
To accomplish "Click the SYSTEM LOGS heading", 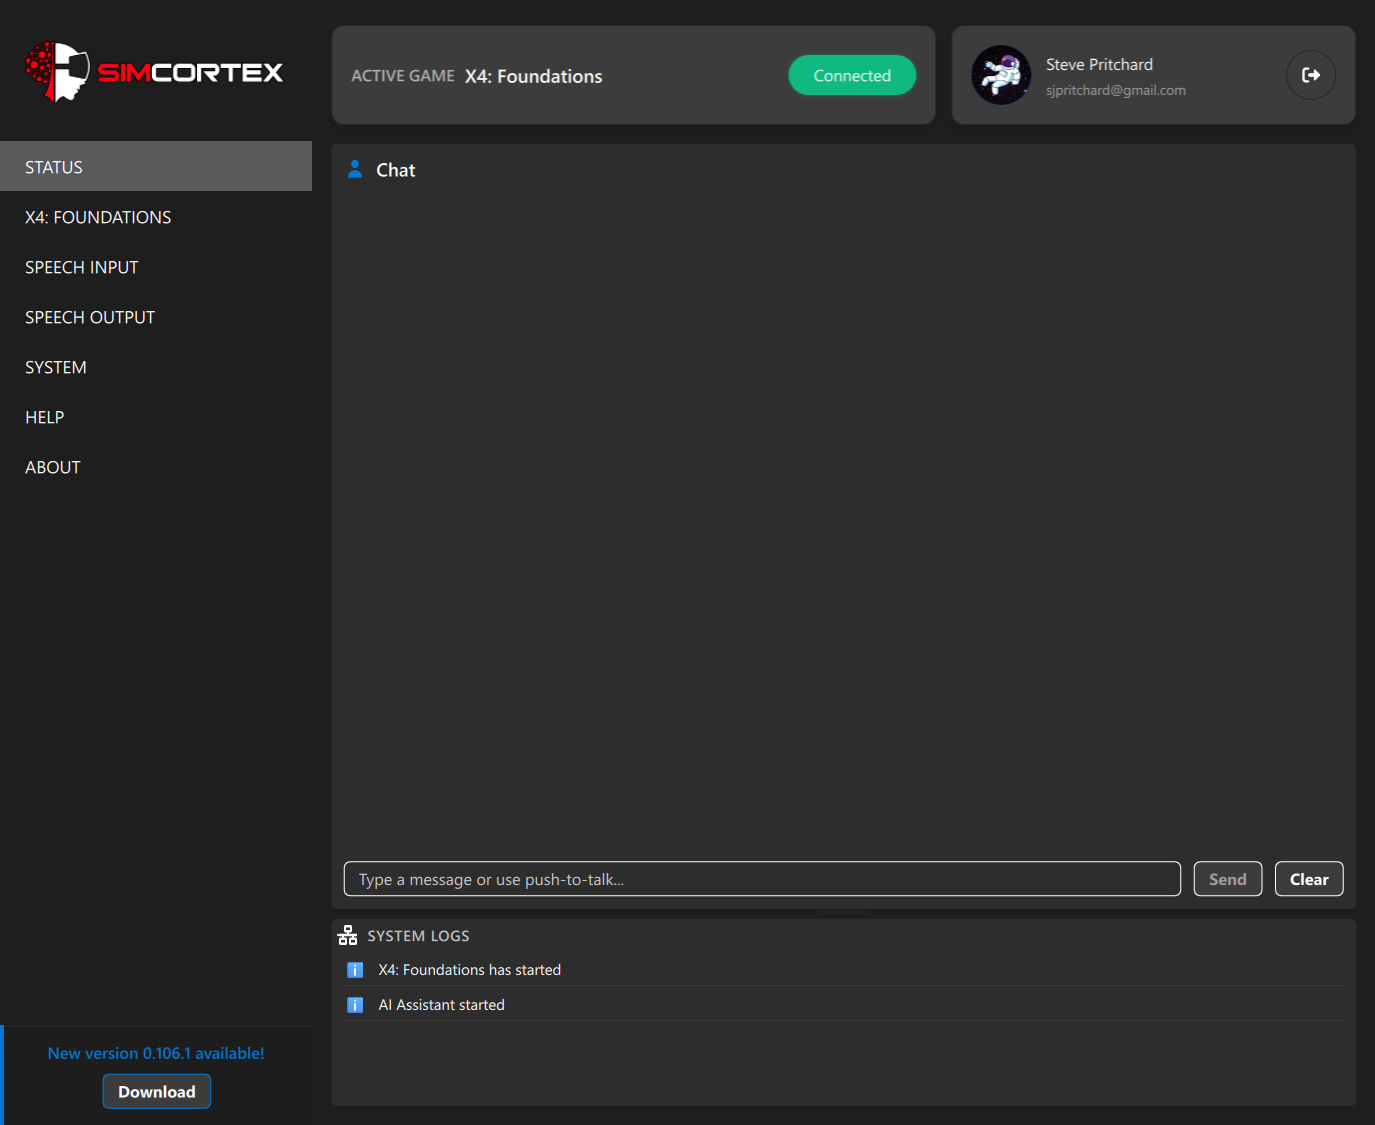I will [418, 936].
